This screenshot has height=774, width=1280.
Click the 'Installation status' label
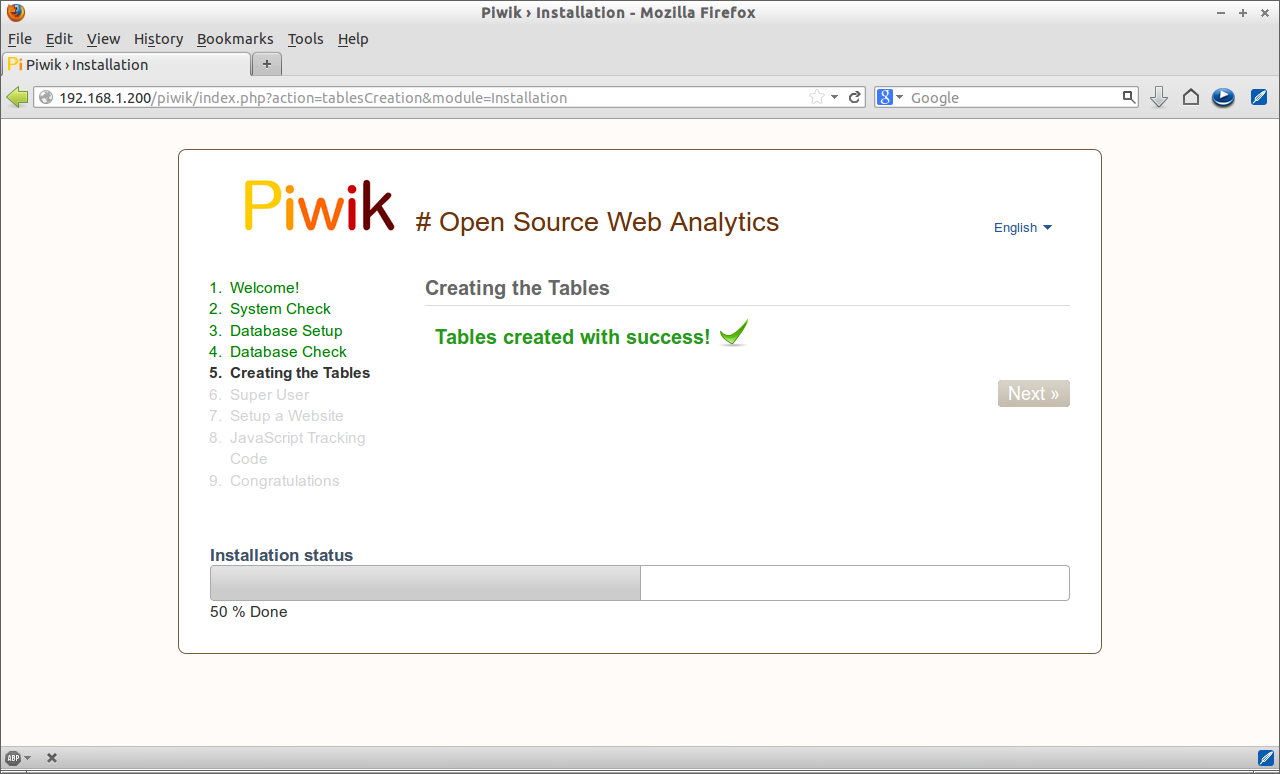[281, 555]
